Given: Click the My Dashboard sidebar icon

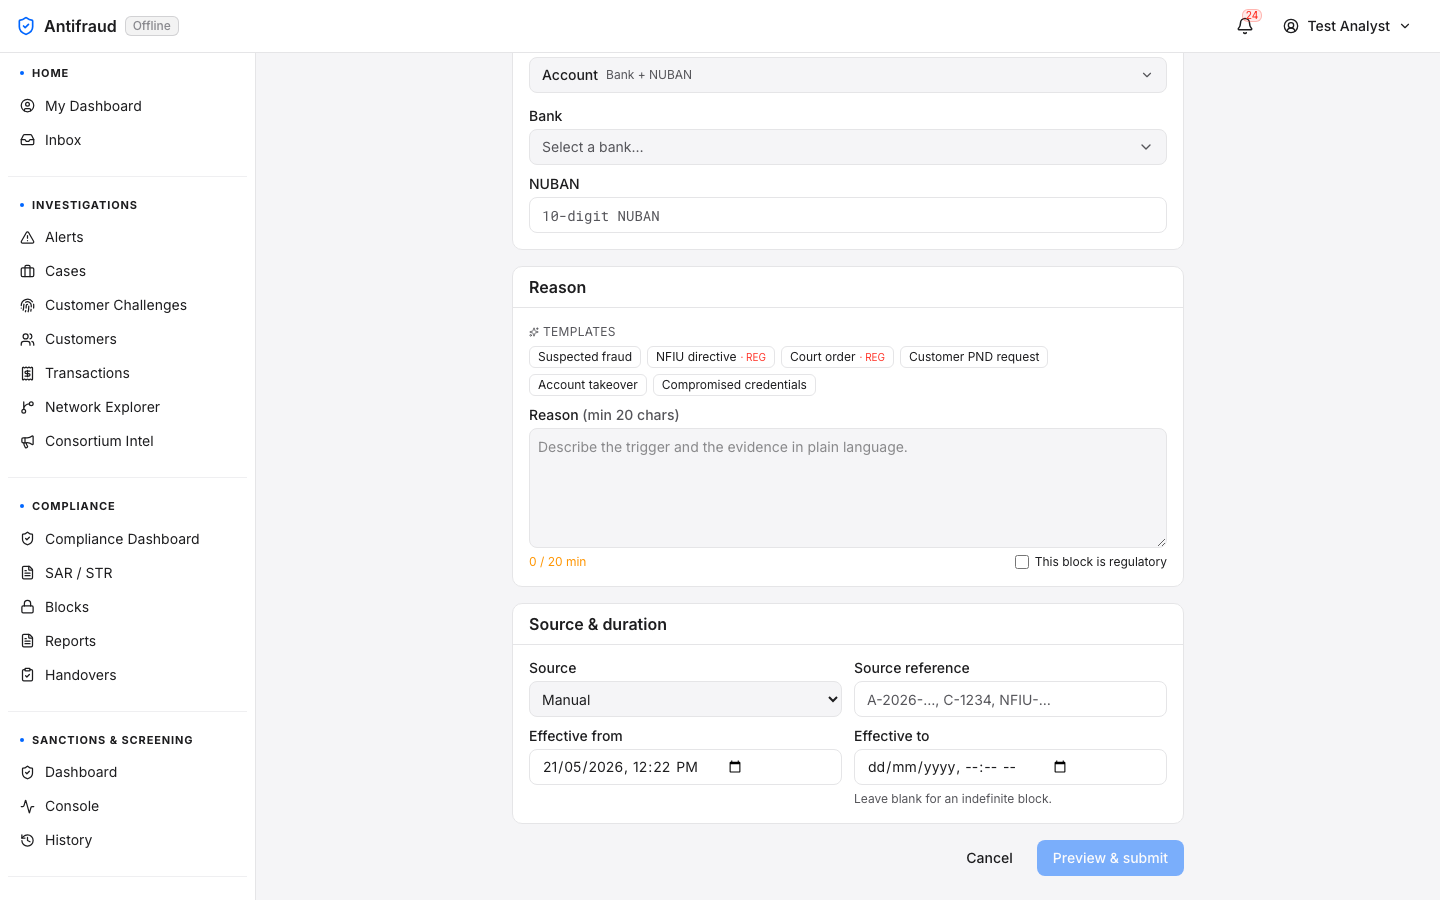Looking at the screenshot, I should (28, 106).
